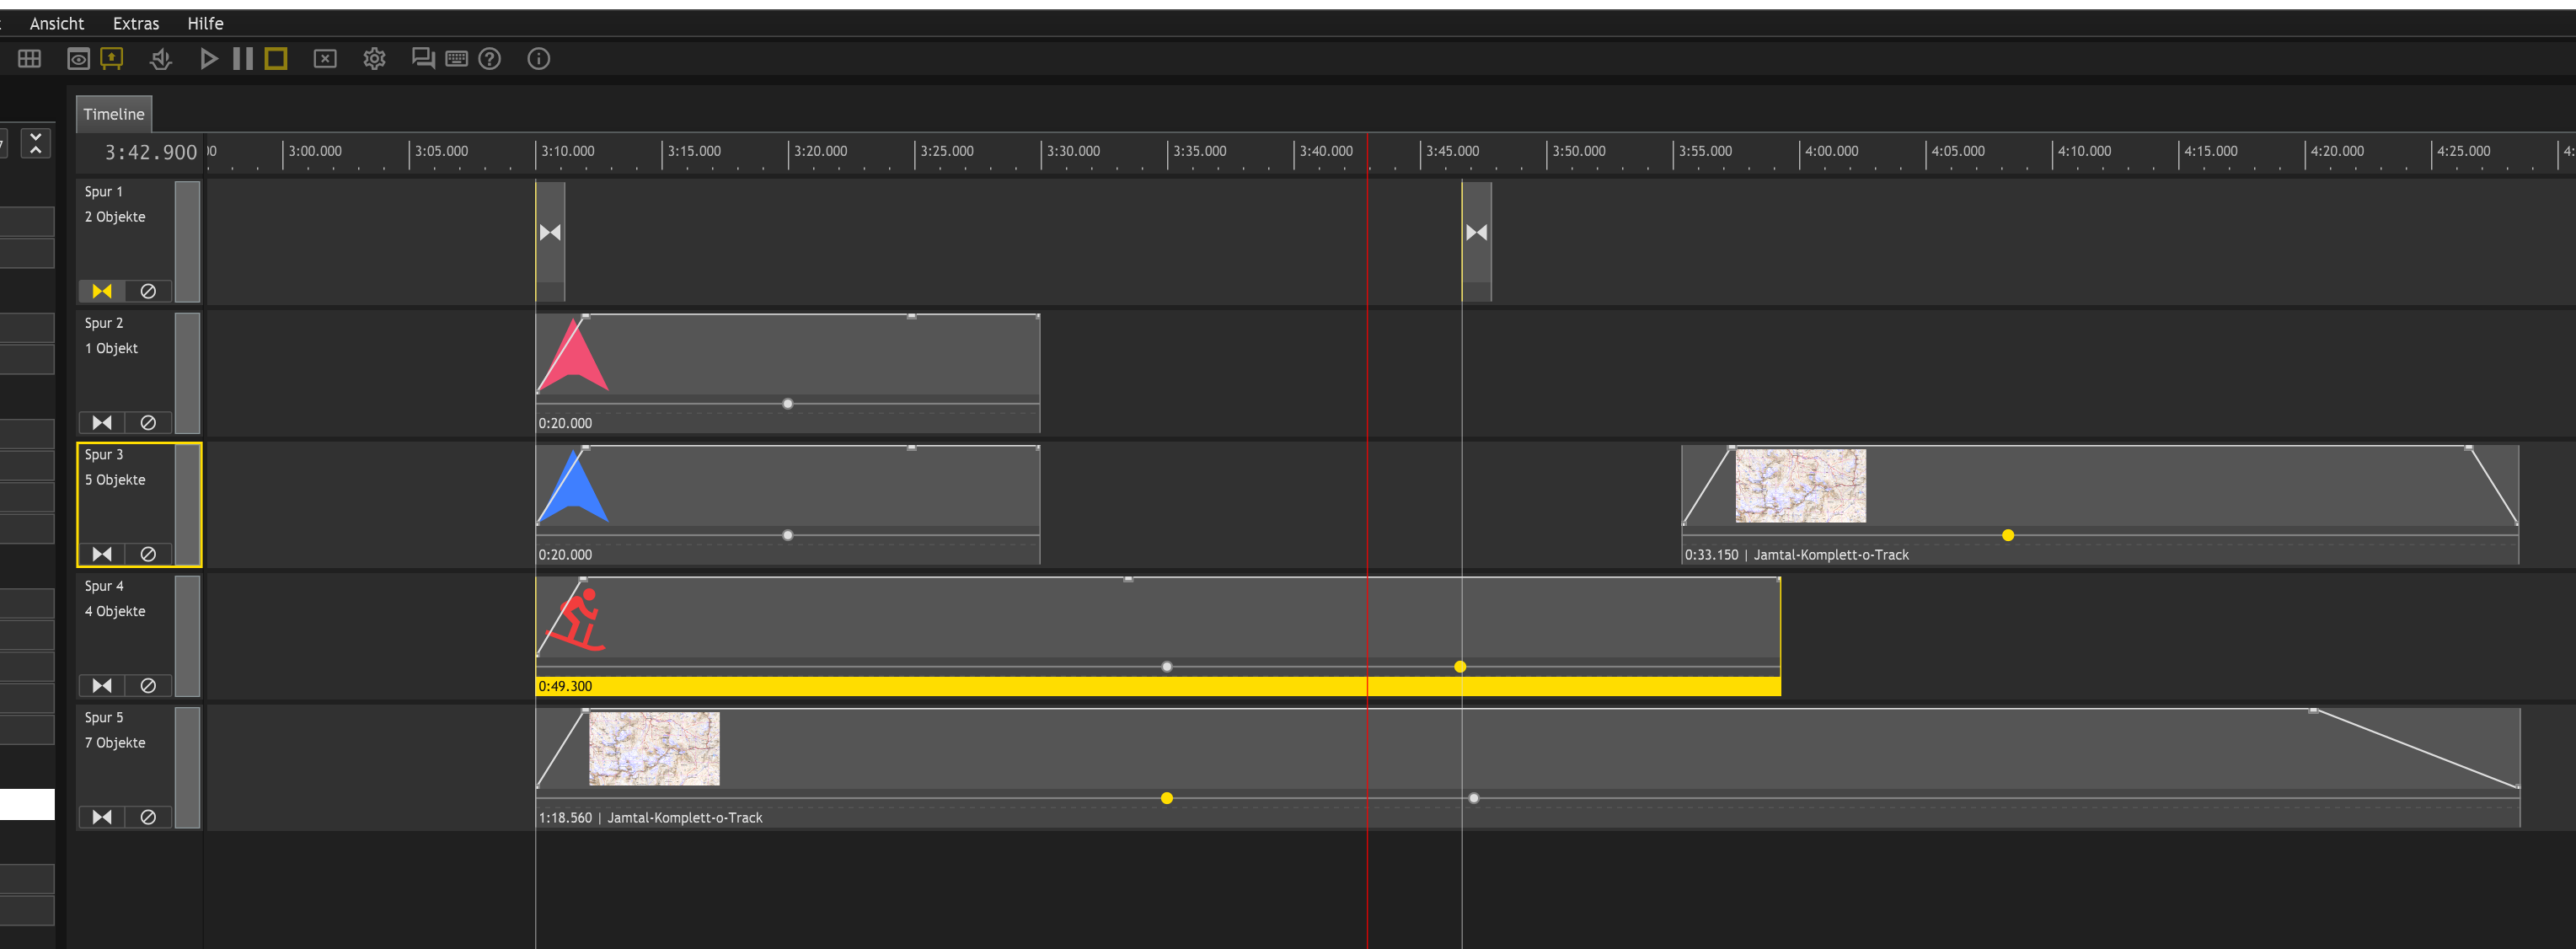Select the Spur 3 track header label
Screen dimensions: 2576x949
(x=104, y=454)
